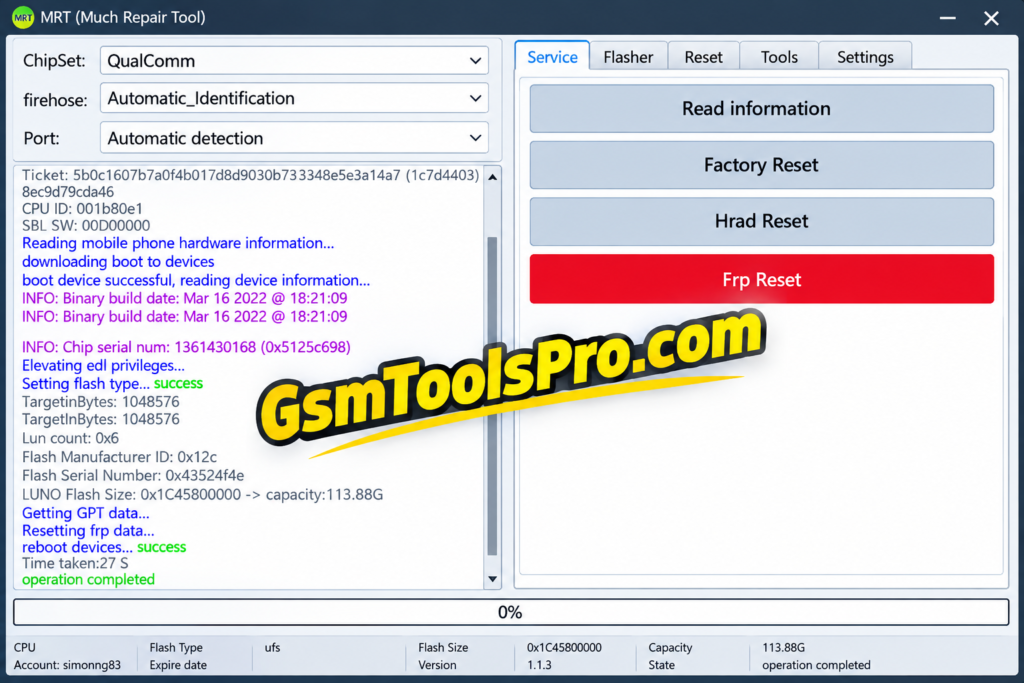Go to the Settings tab

(865, 57)
